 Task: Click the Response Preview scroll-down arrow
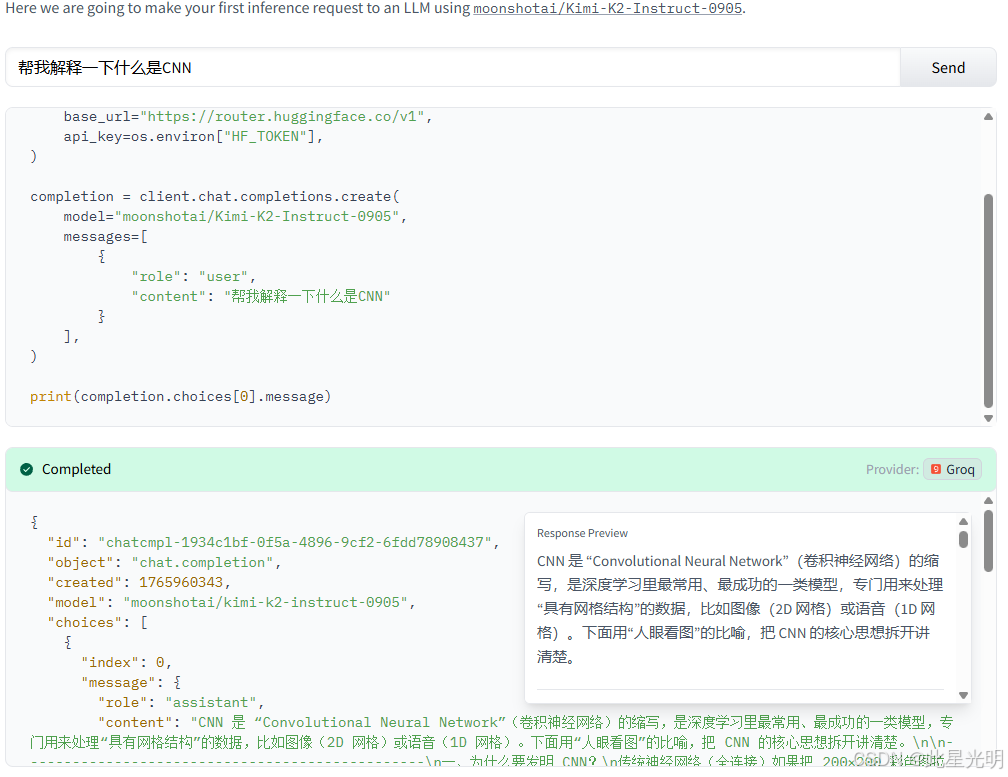[963, 695]
